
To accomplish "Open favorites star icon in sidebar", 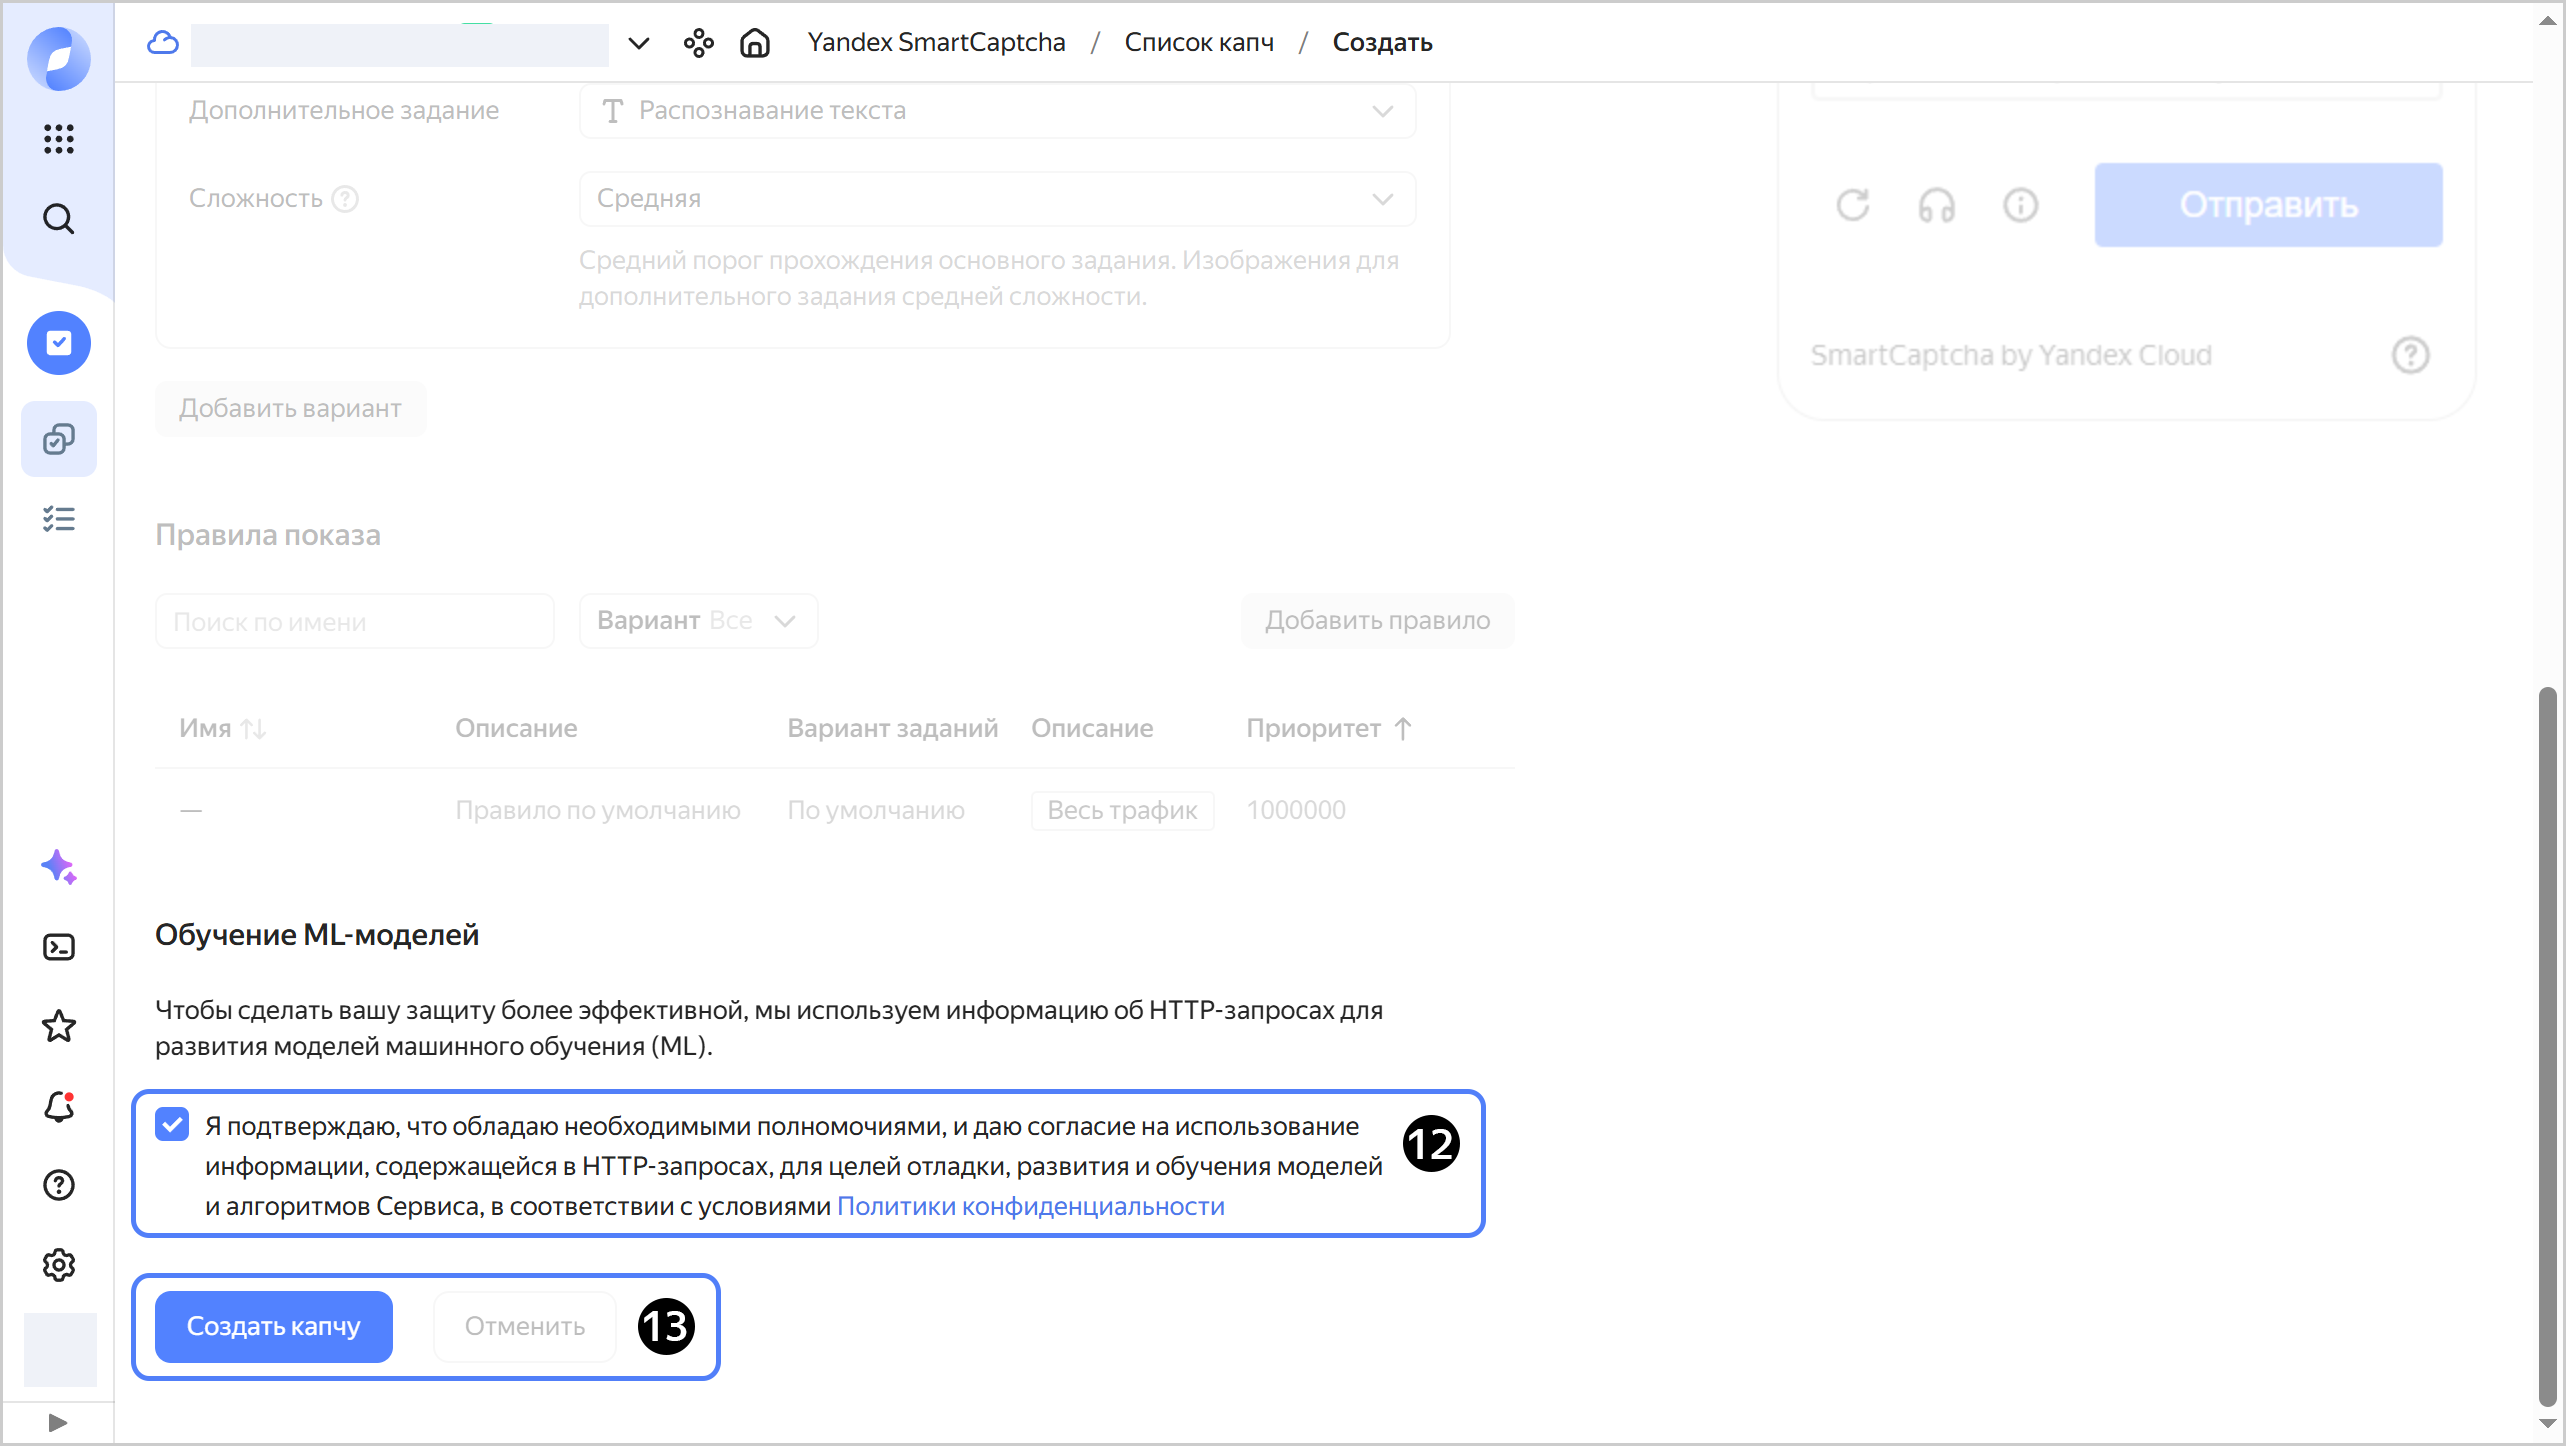I will coord(59,1026).
